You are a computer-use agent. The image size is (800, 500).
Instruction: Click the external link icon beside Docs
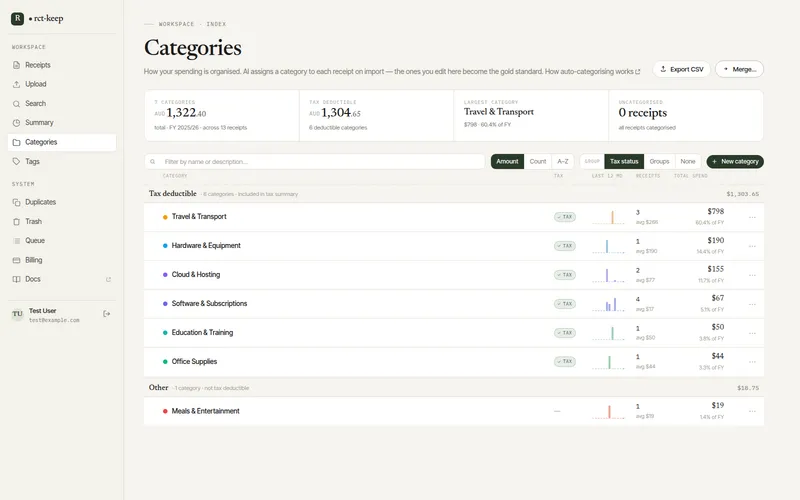click(108, 280)
